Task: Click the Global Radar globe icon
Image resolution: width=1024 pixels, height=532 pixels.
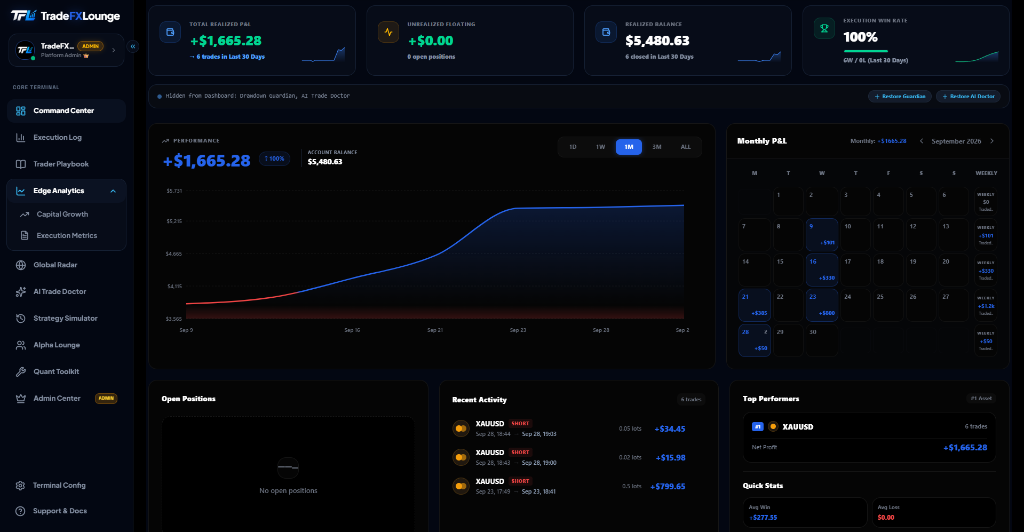Action: [21, 265]
